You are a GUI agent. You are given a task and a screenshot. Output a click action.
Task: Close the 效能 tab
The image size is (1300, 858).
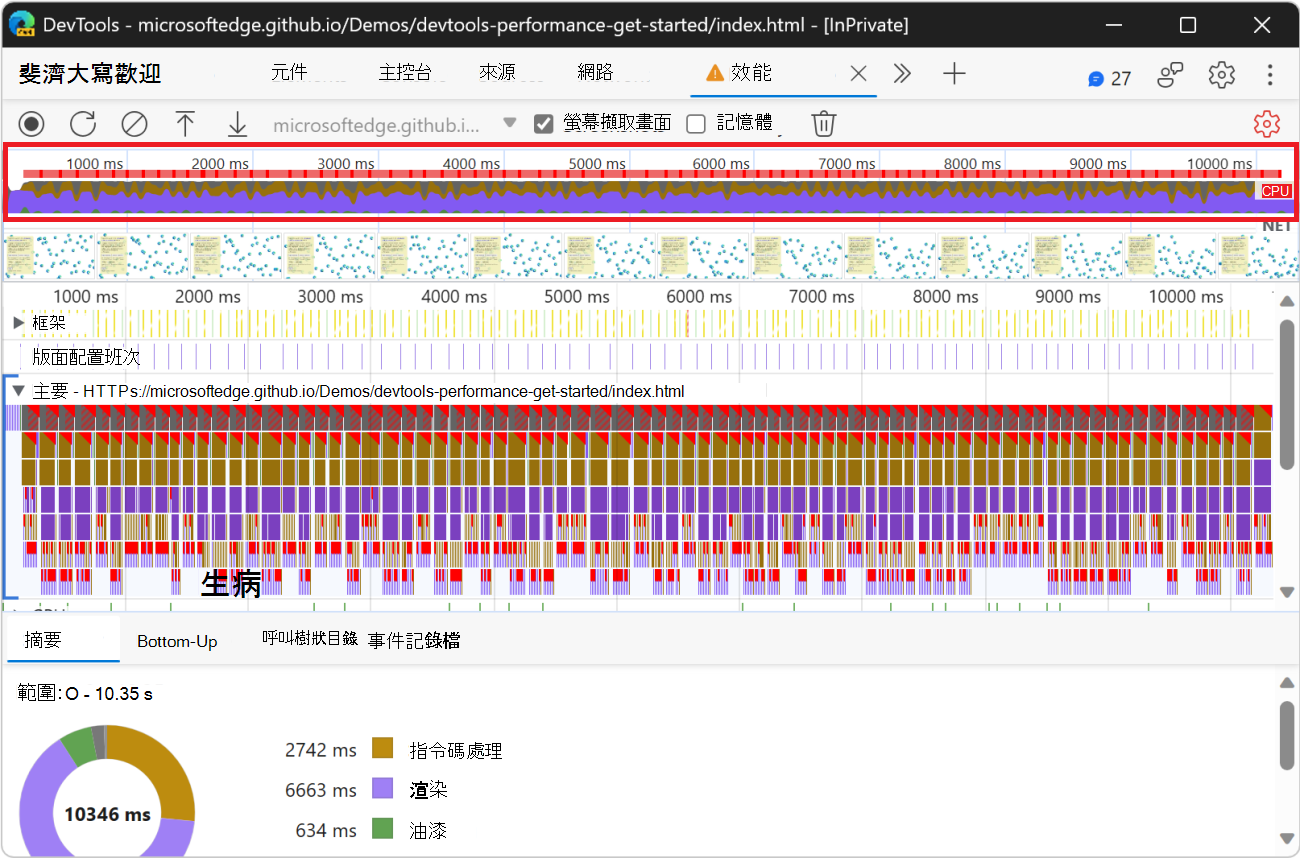click(858, 73)
